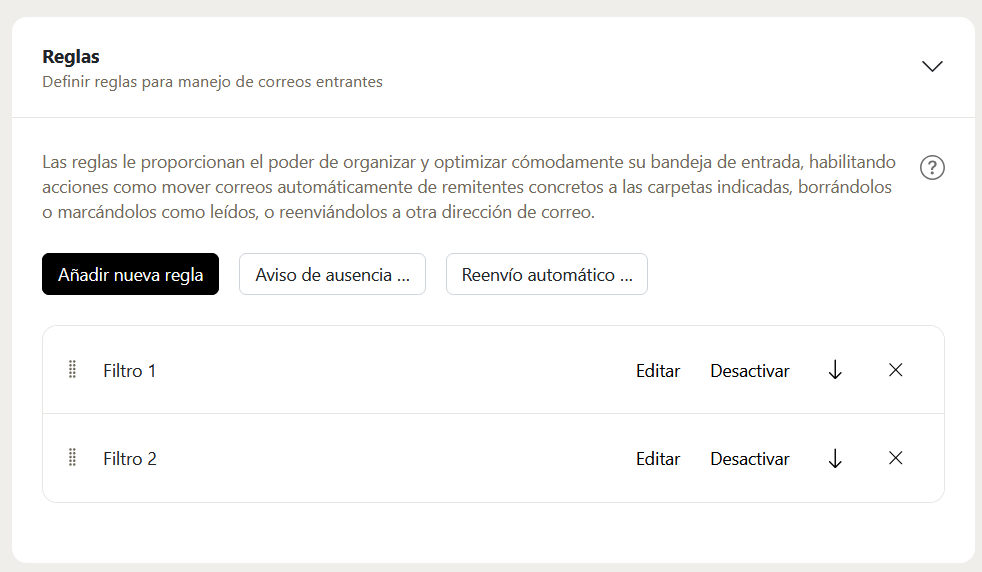Deactivate the Filtro 1 rule
This screenshot has width=982, height=572.
(750, 370)
